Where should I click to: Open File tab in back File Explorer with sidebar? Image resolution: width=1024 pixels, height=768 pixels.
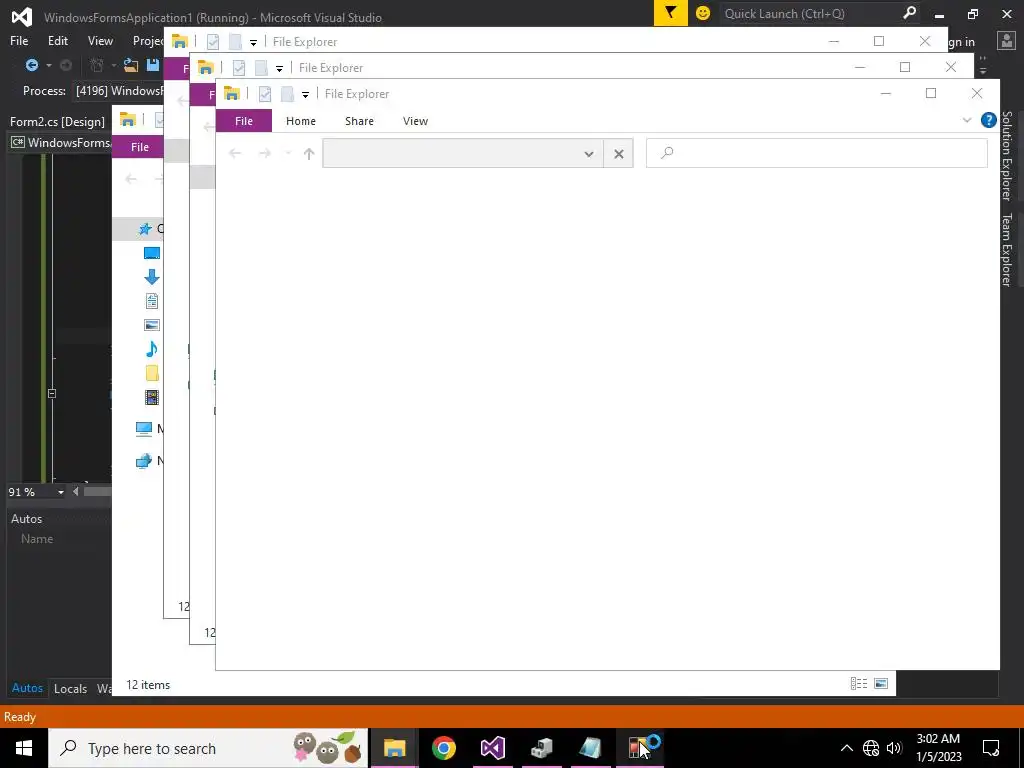click(139, 147)
